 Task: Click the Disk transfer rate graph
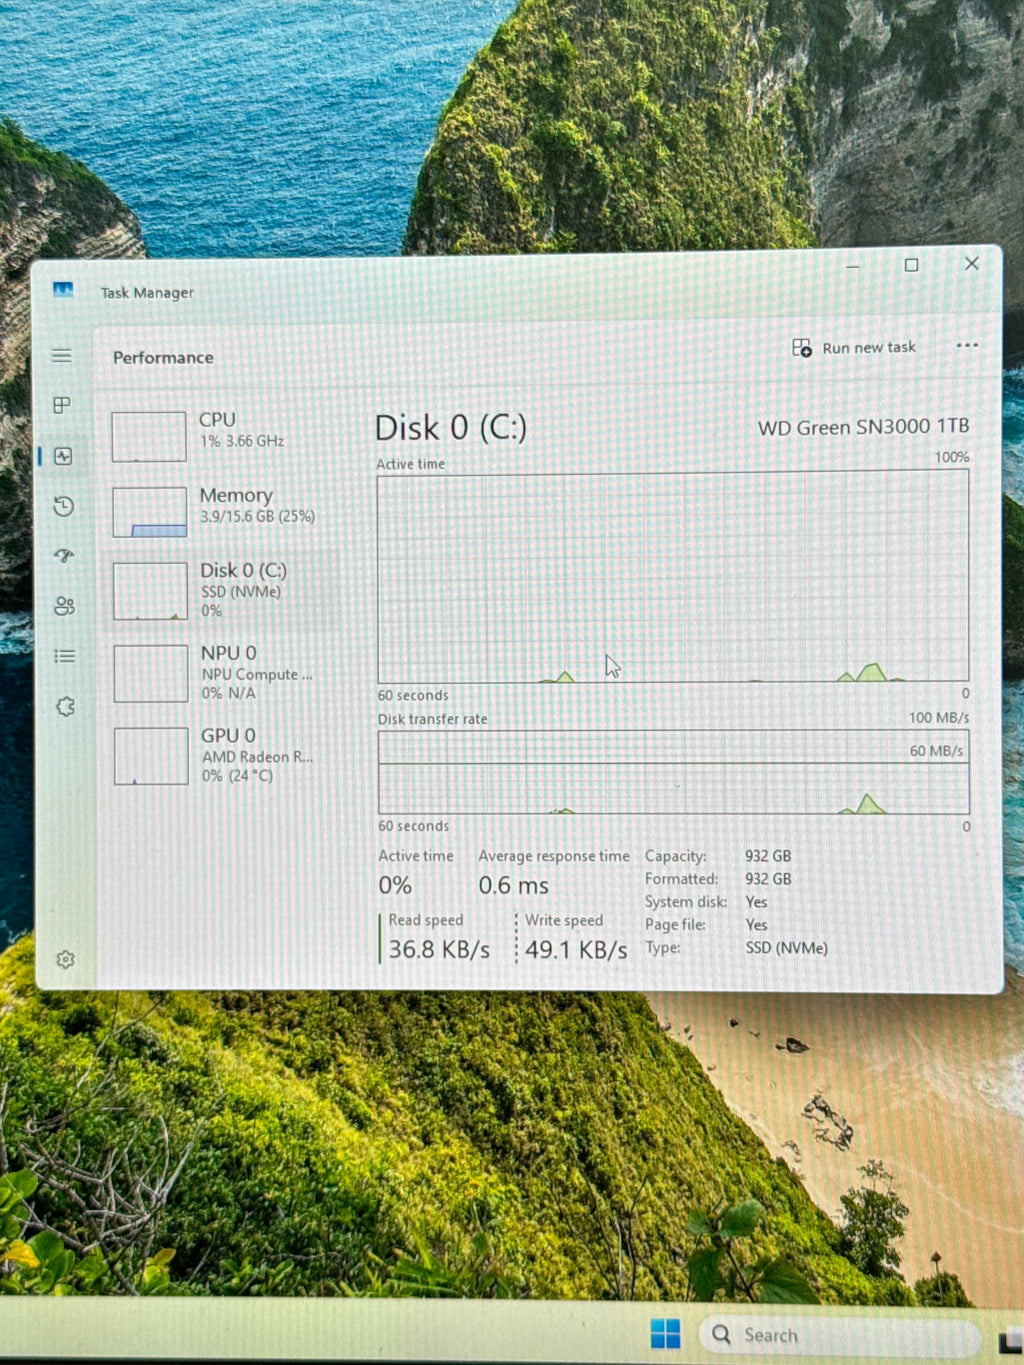(674, 773)
